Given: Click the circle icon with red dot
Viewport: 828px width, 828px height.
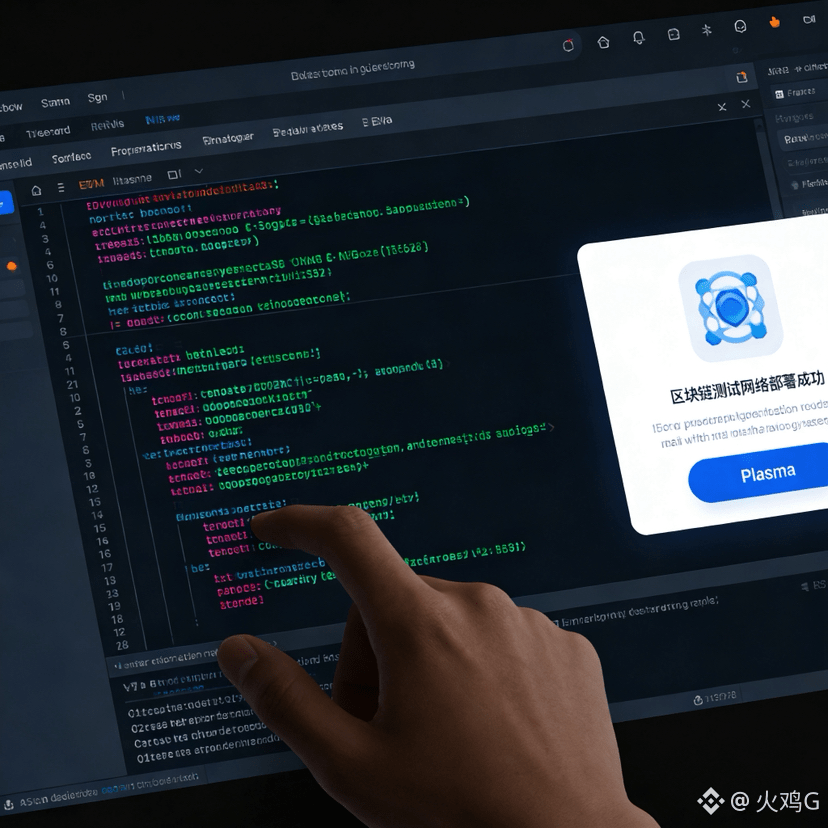Looking at the screenshot, I should pos(568,45).
